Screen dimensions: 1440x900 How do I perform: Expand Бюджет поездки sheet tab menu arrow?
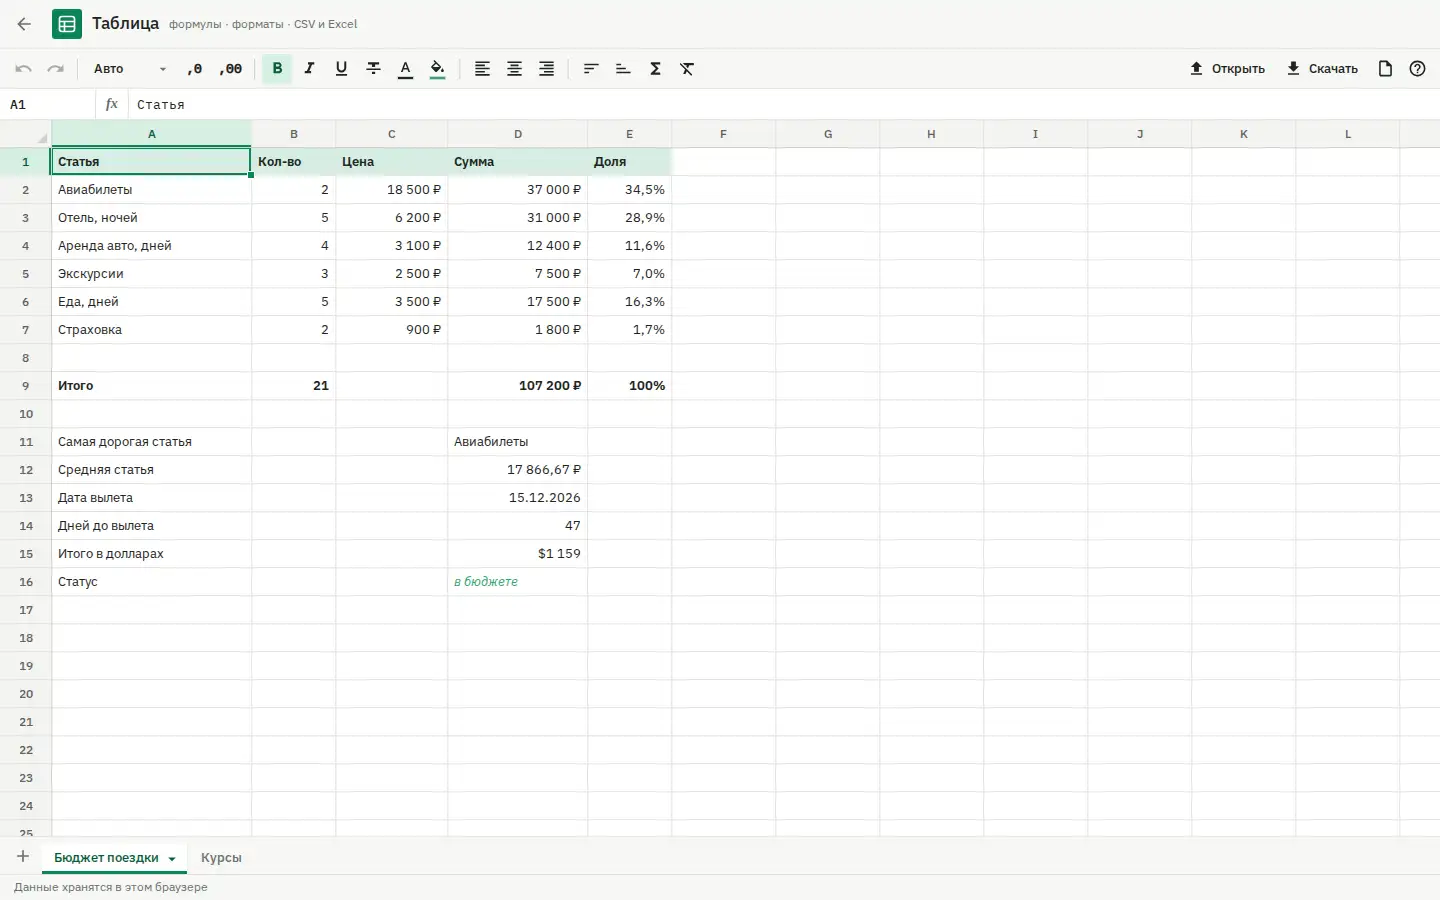tap(172, 859)
